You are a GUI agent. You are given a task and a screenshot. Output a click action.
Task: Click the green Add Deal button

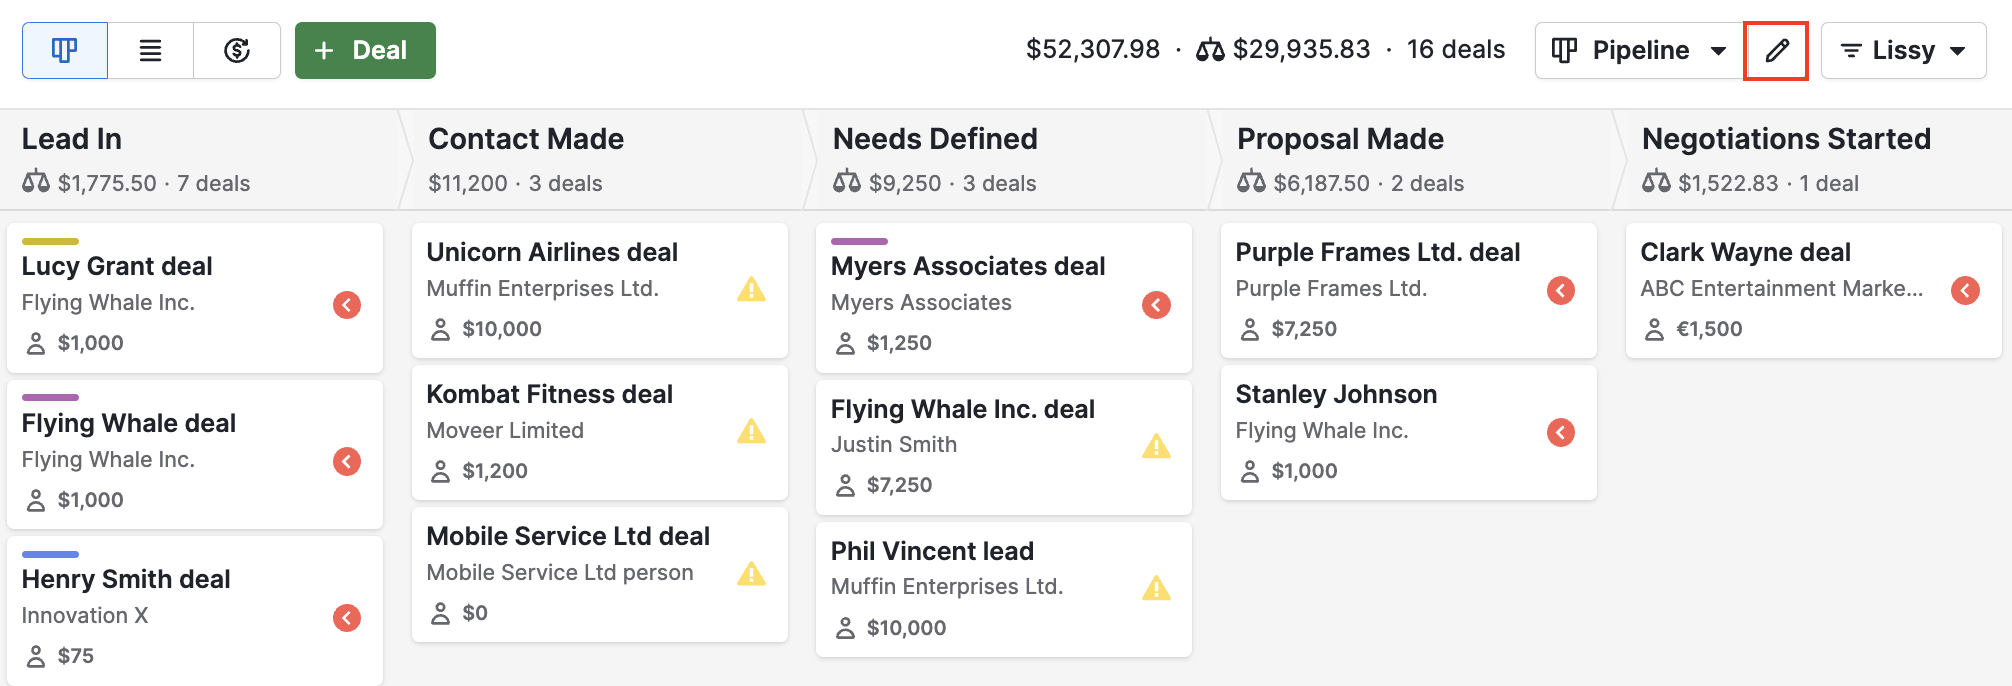pyautogui.click(x=365, y=50)
